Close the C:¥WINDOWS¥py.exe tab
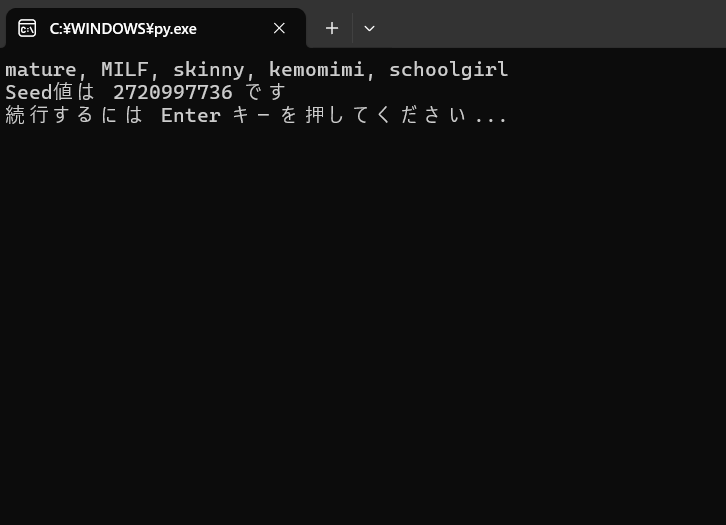The height and width of the screenshot is (525, 726). pos(279,28)
